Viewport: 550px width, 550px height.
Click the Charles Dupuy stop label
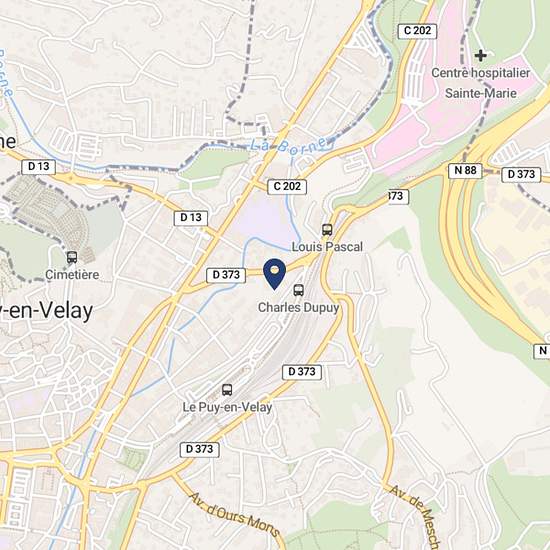click(x=299, y=308)
